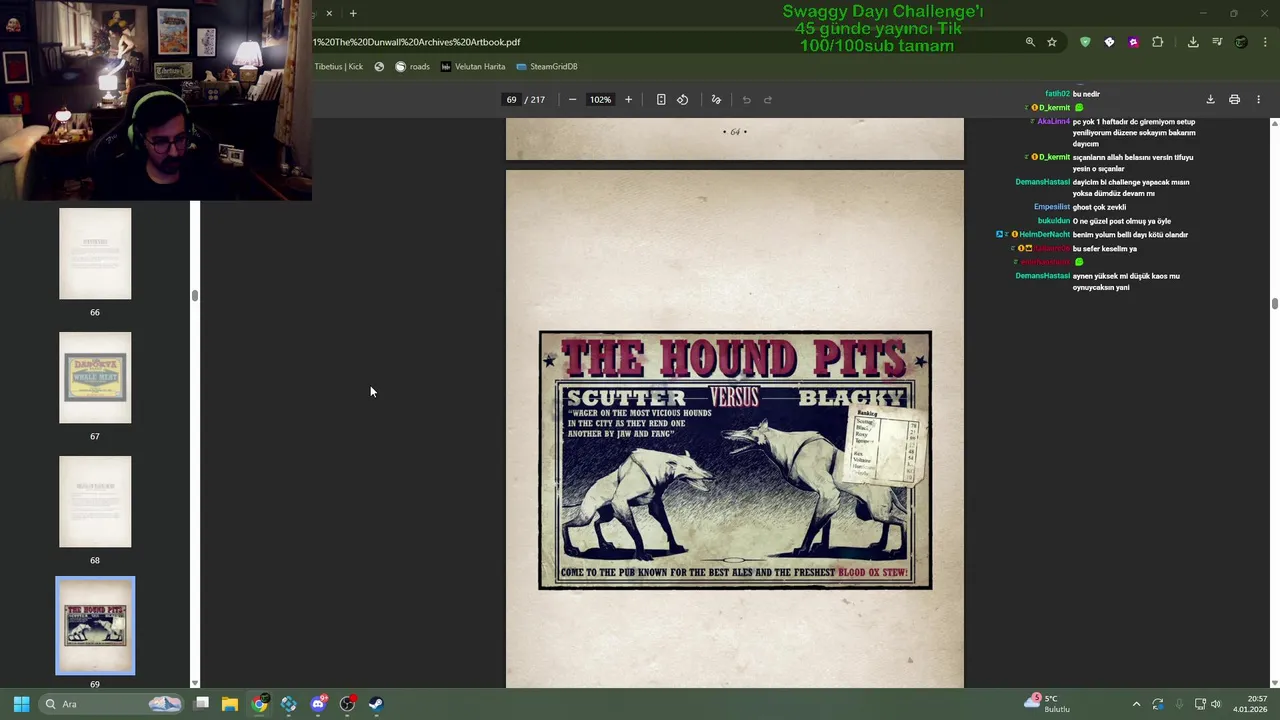Select page 66 thumbnail

click(x=95, y=254)
